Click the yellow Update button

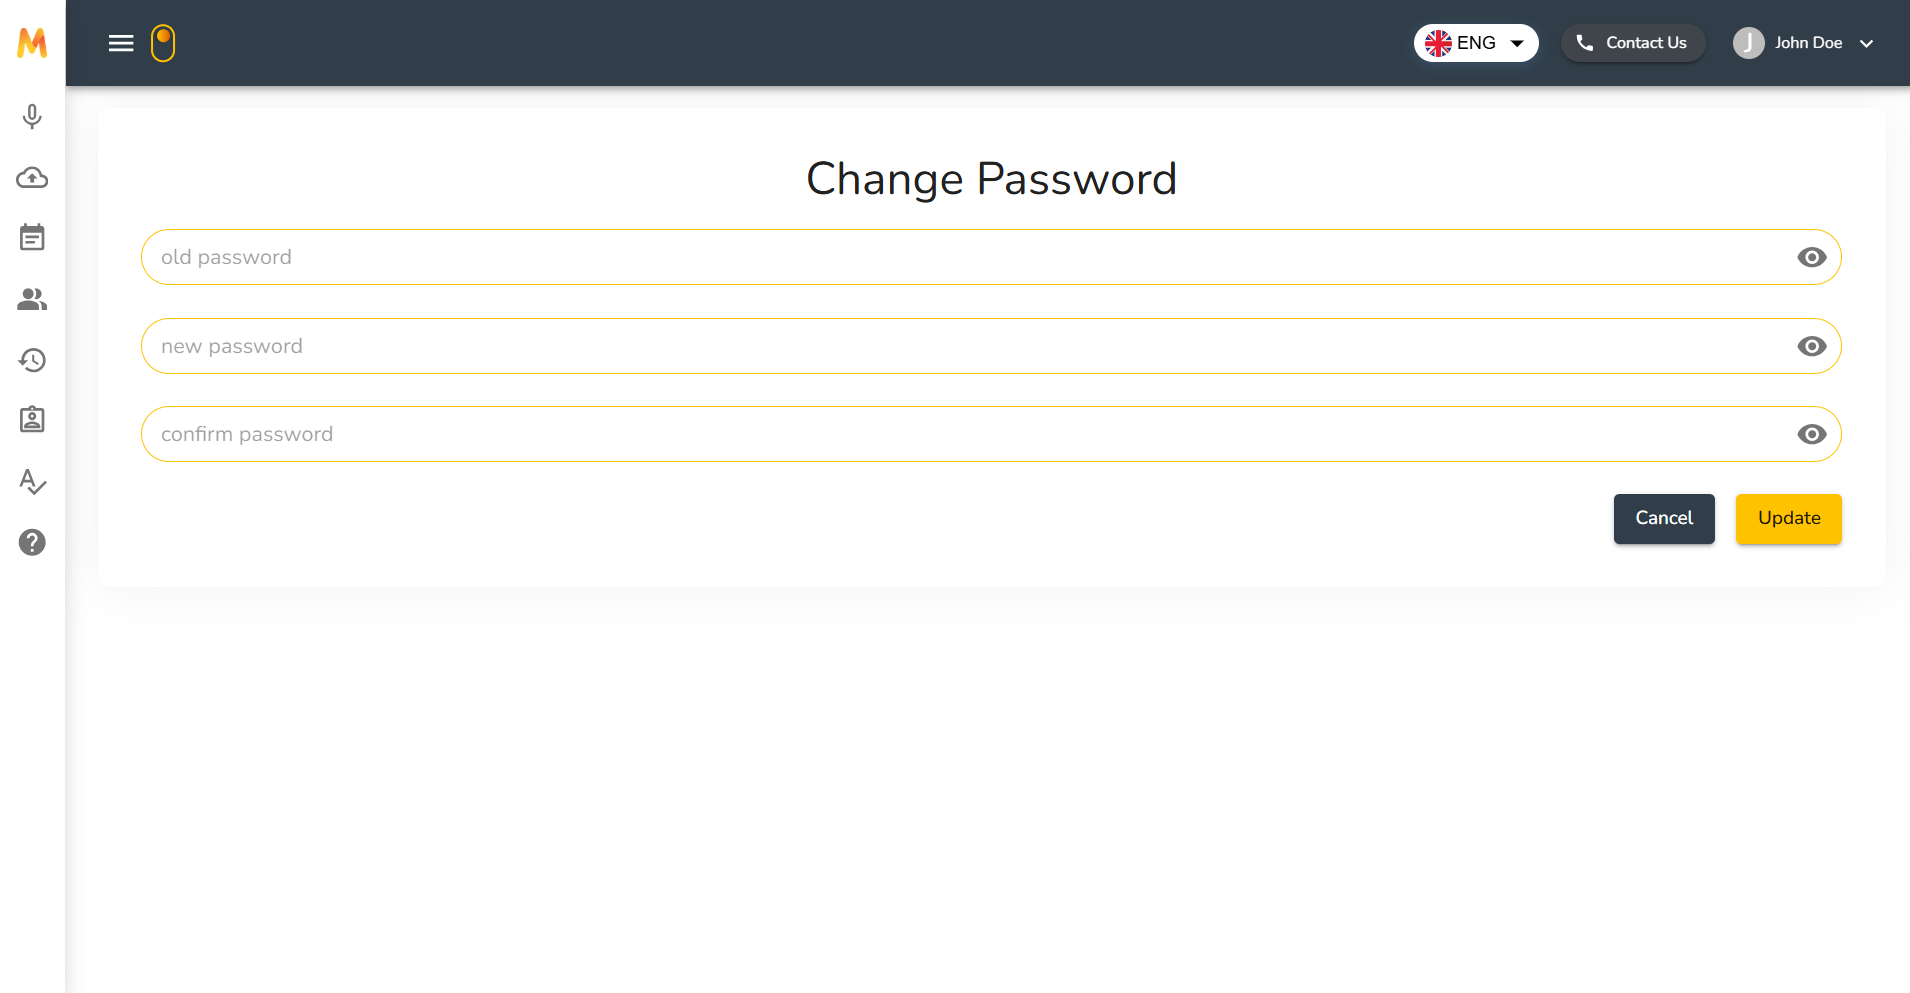pyautogui.click(x=1788, y=518)
